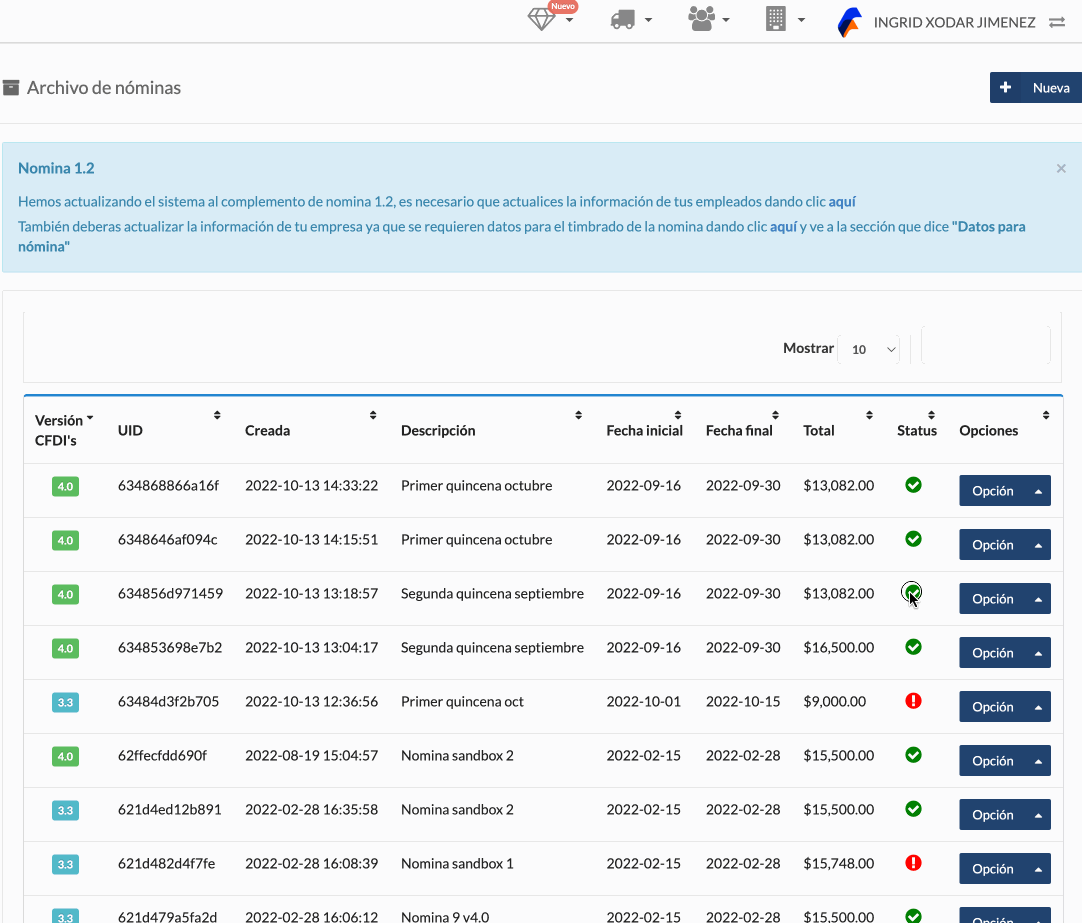Open the users group menu
This screenshot has width=1082, height=923.
pos(708,19)
